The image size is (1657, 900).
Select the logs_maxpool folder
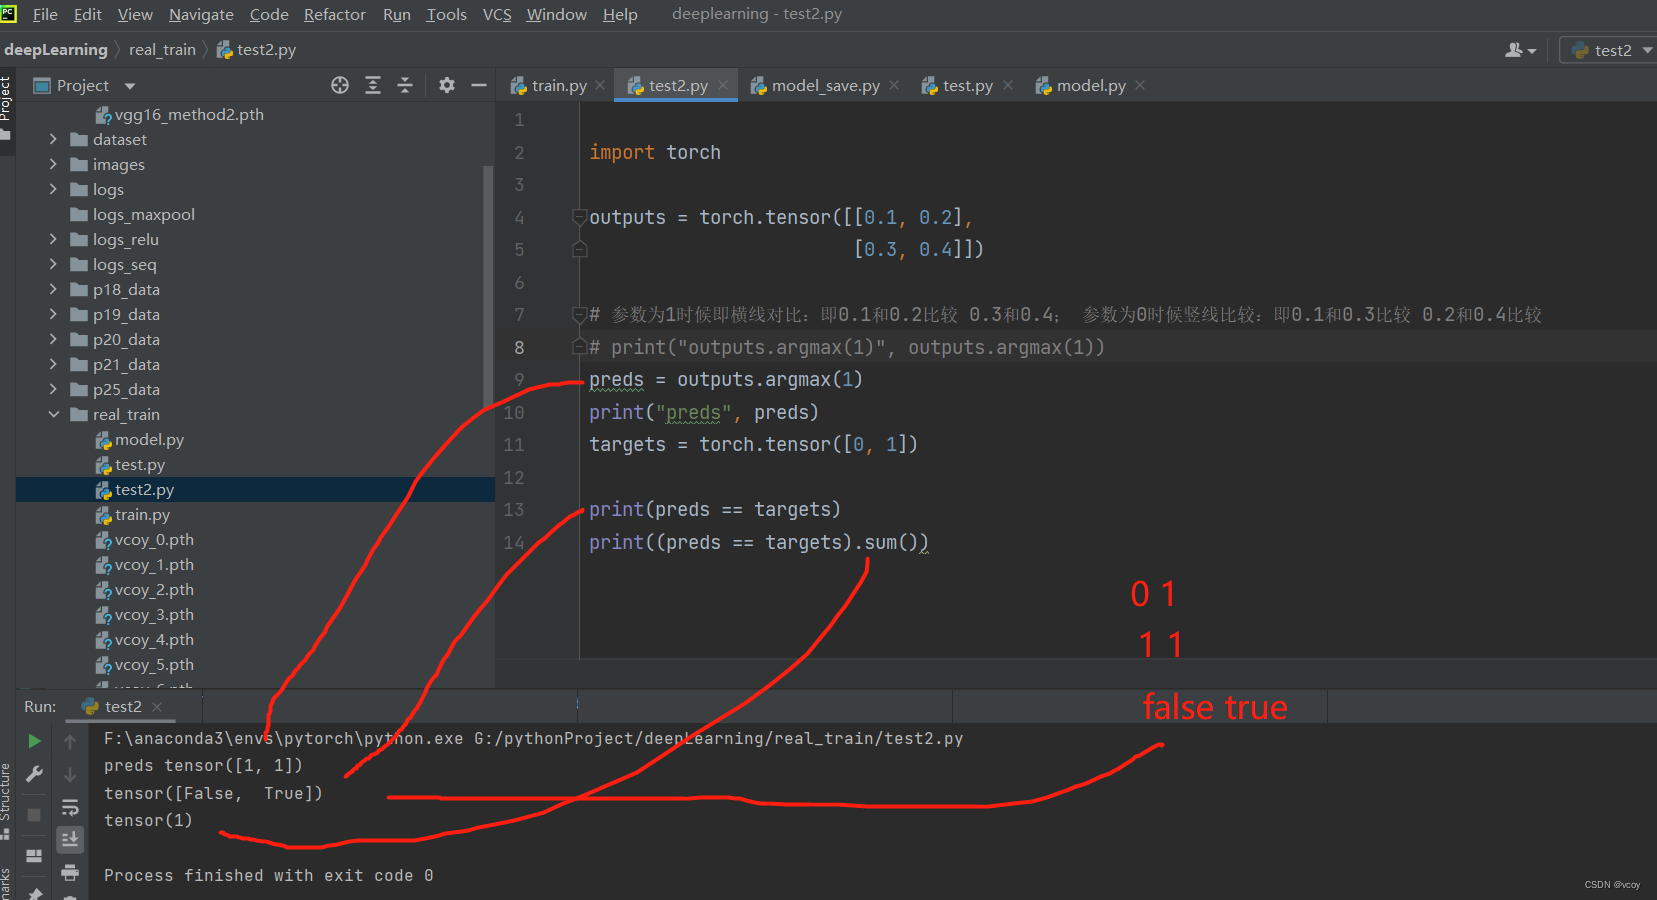[143, 214]
